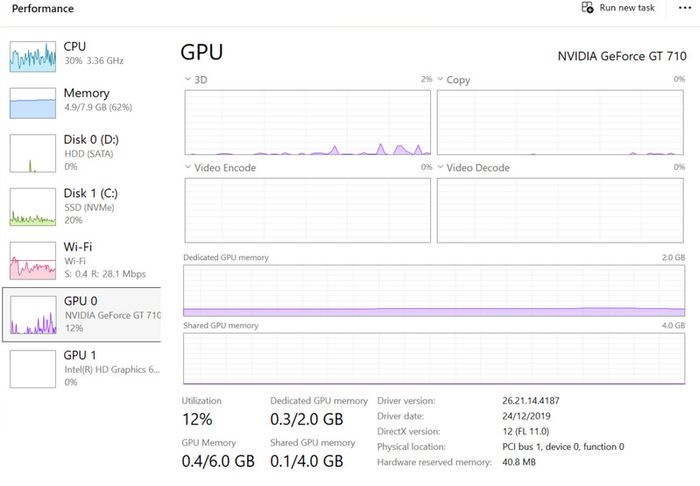Open the Wi-Fi graph thumbnail

tap(33, 261)
